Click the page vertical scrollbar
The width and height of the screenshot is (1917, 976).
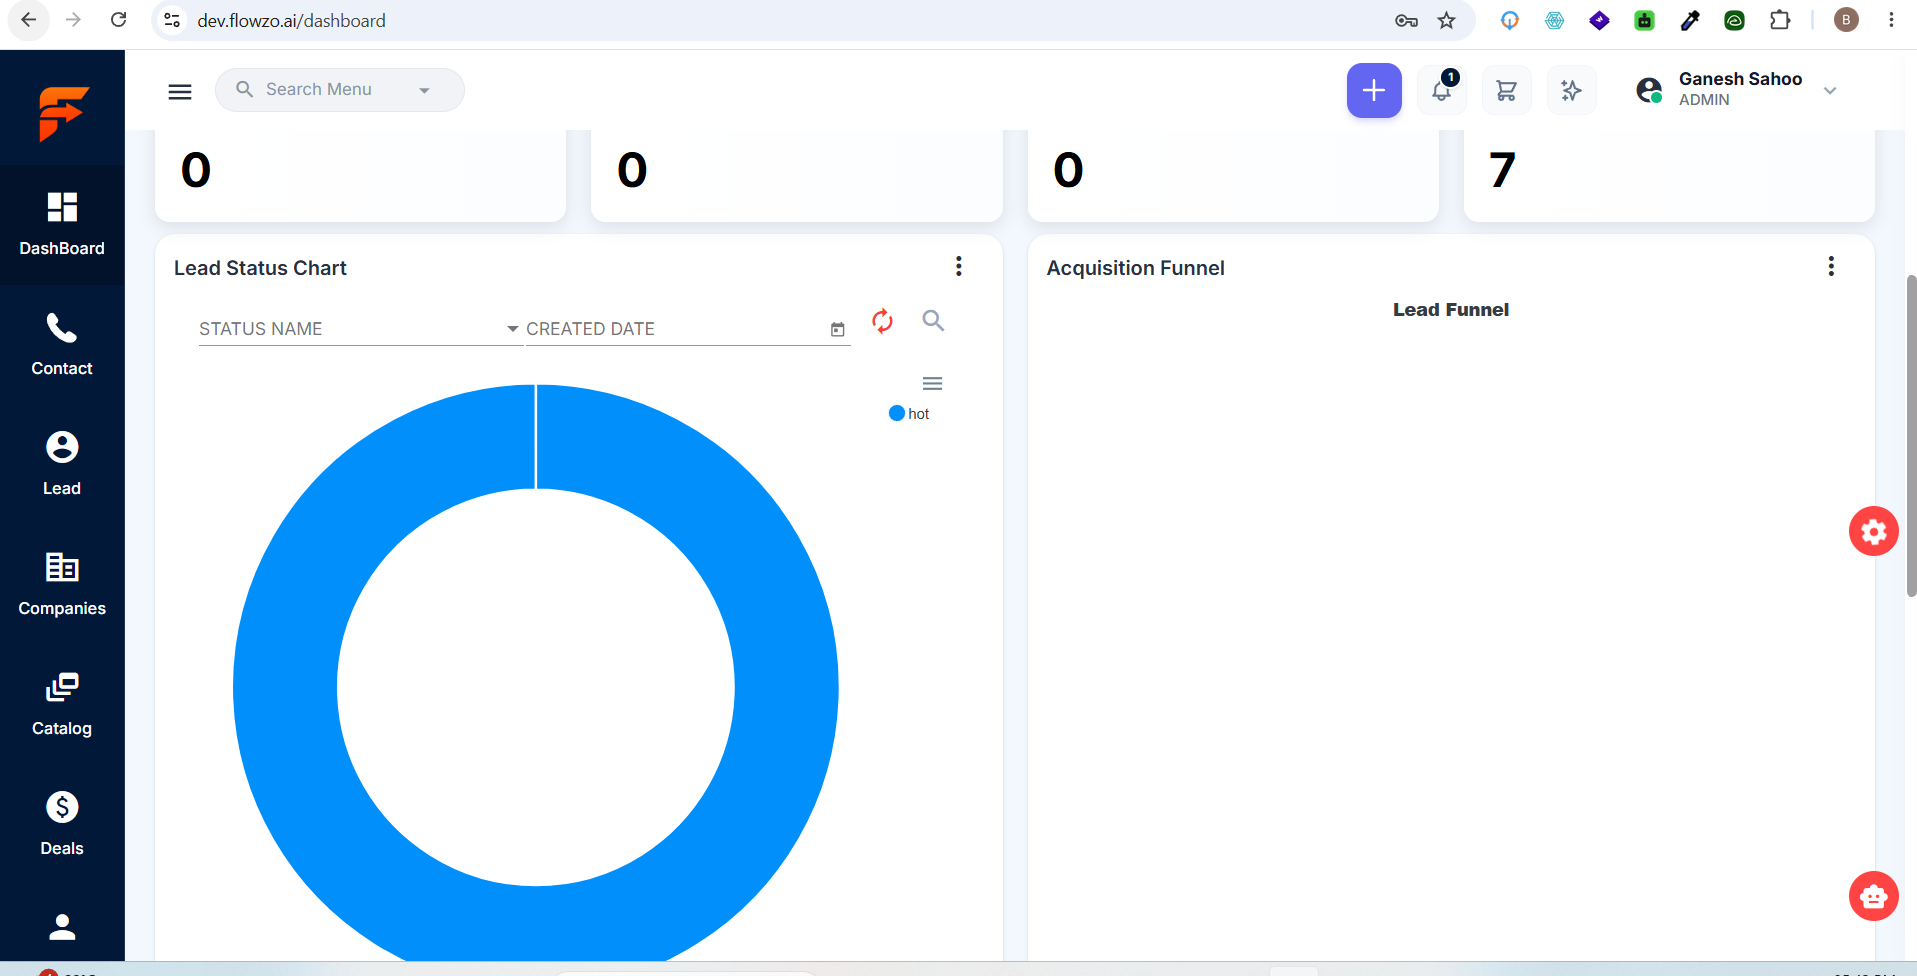(x=1911, y=435)
